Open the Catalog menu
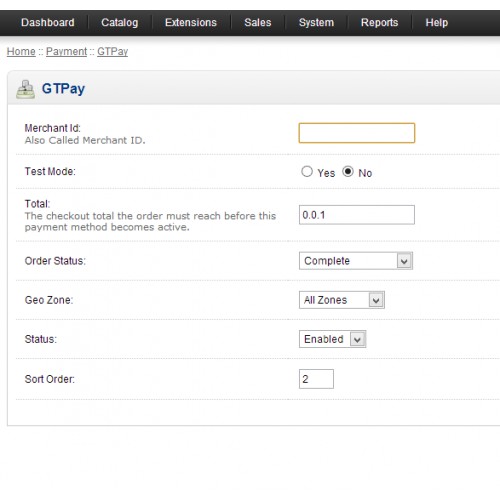 [x=120, y=23]
